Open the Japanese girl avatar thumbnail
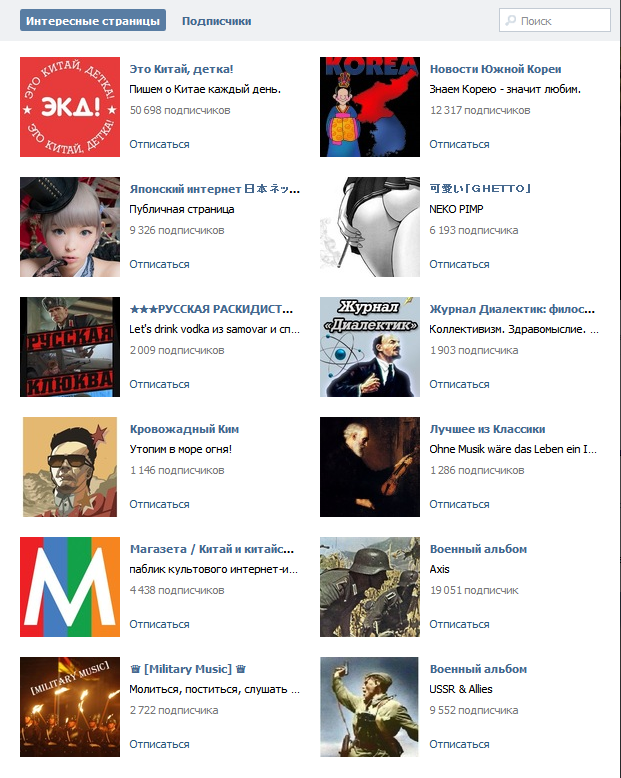This screenshot has width=621, height=778. 70,227
